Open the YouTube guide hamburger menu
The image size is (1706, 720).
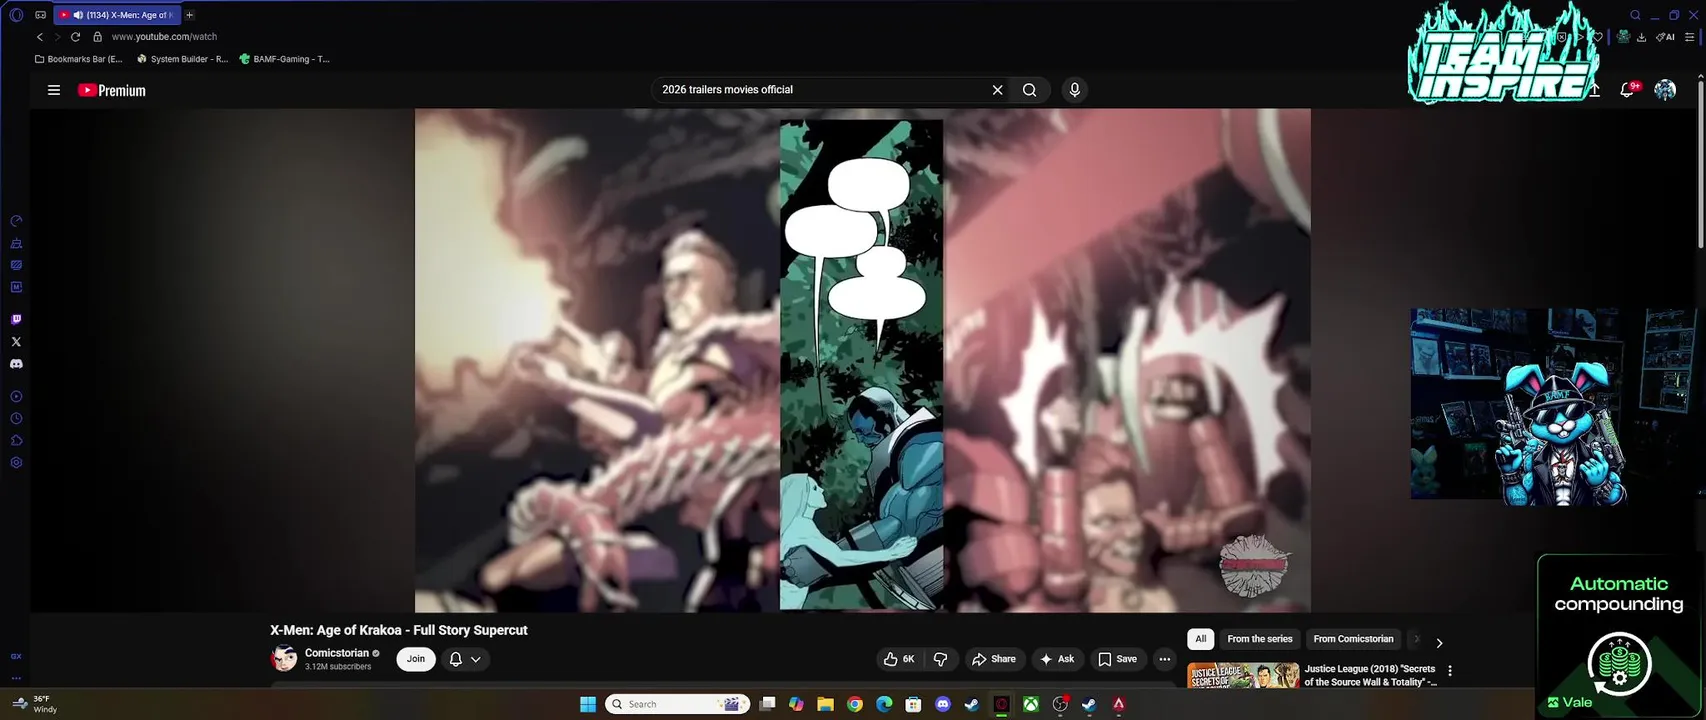[x=54, y=90]
